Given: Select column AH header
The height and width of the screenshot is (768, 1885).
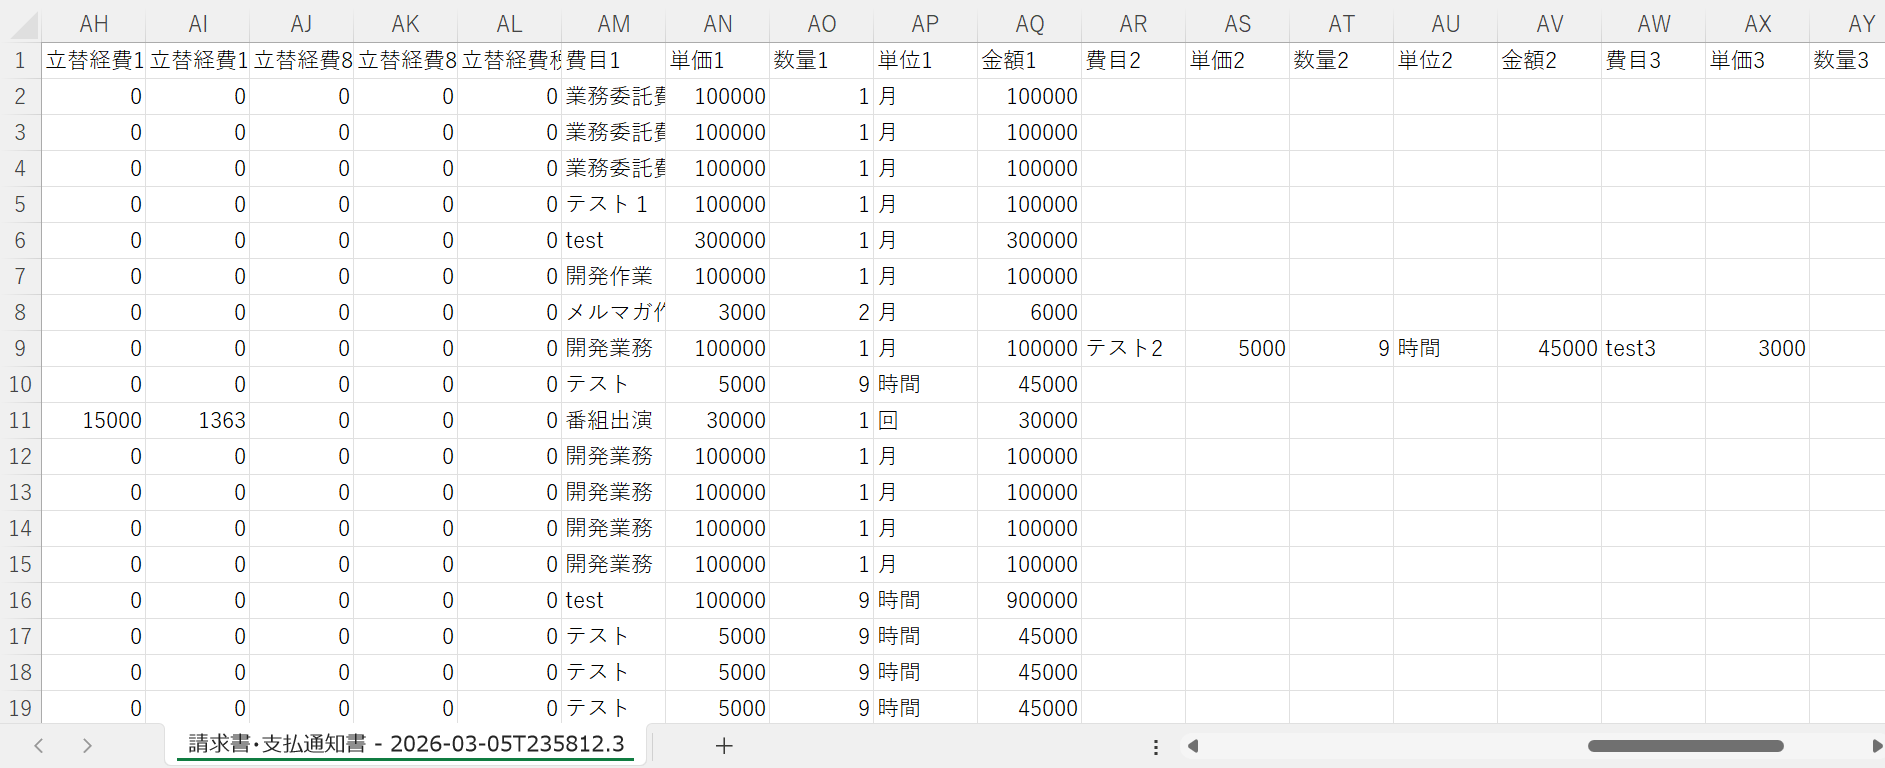Looking at the screenshot, I should point(94,24).
